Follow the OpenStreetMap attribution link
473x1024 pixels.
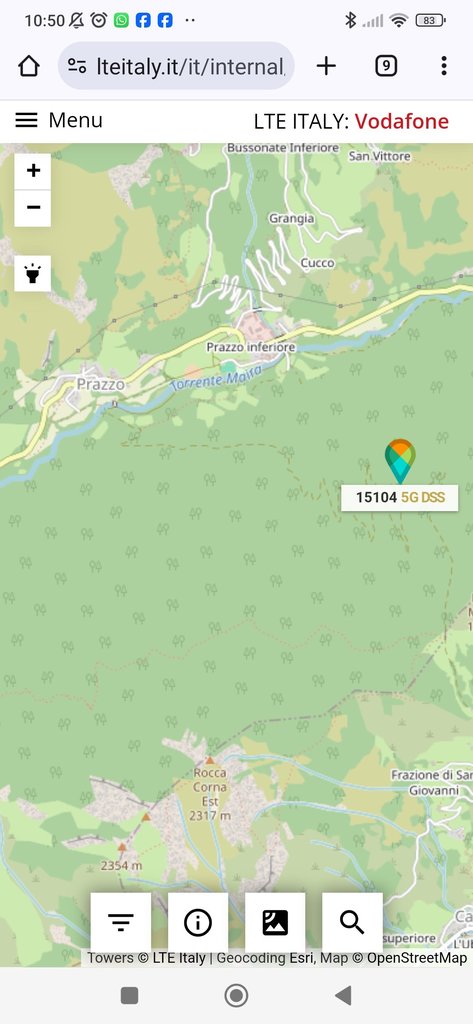[x=416, y=958]
